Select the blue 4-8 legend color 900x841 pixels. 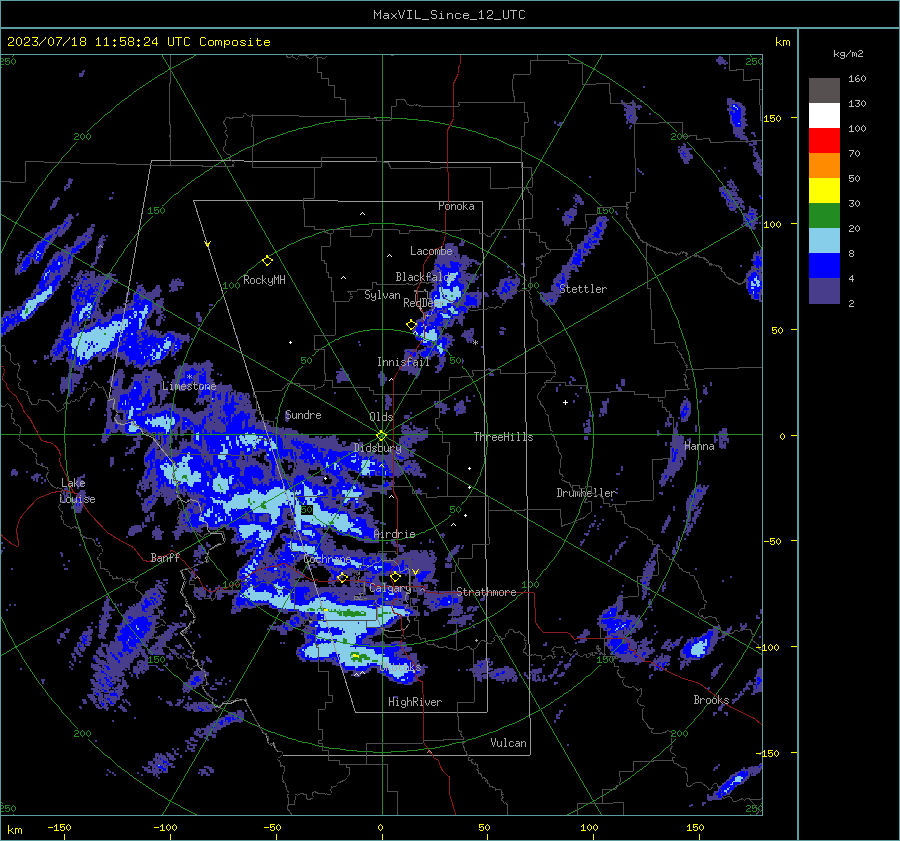pyautogui.click(x=824, y=266)
